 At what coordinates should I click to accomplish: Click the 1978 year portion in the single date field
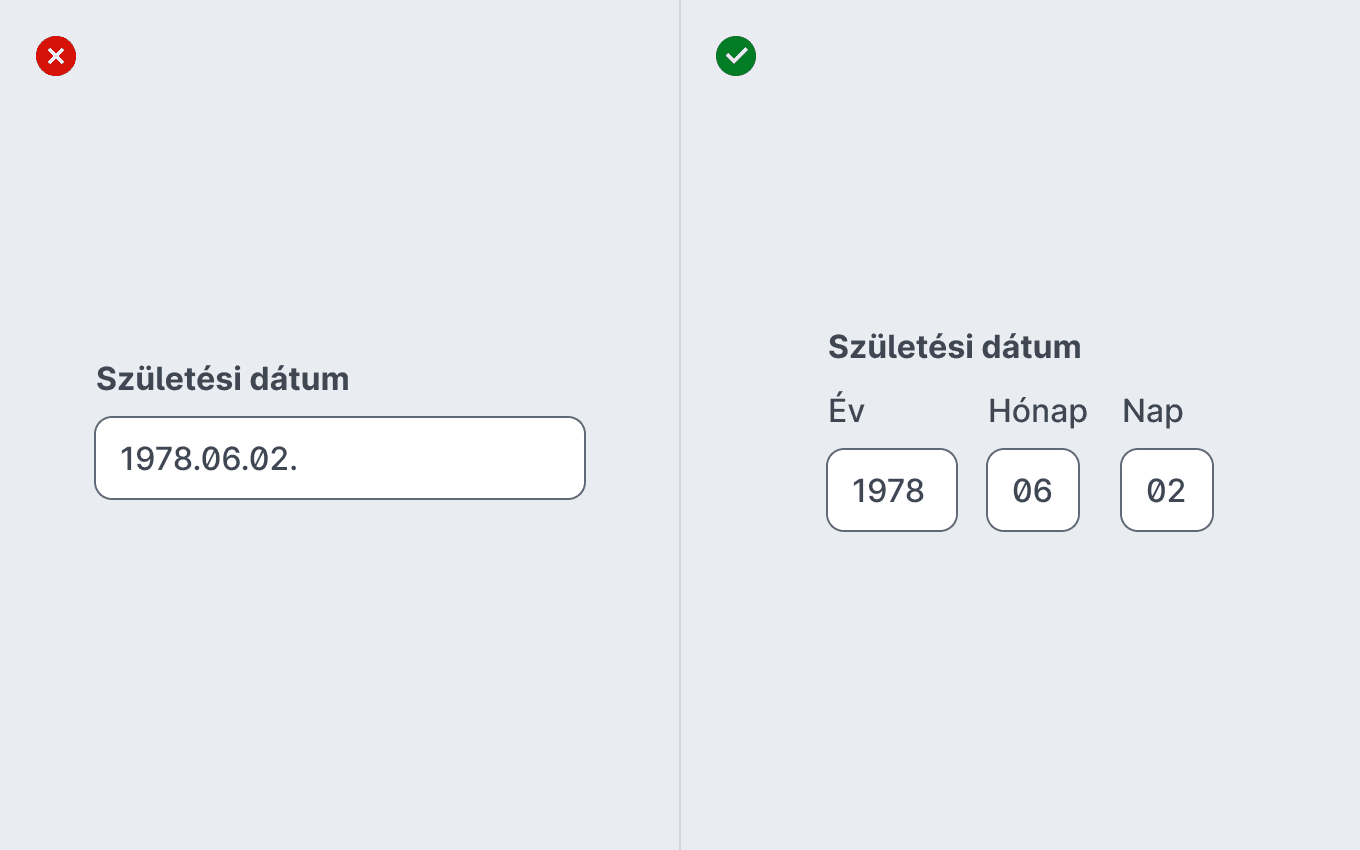coord(155,459)
